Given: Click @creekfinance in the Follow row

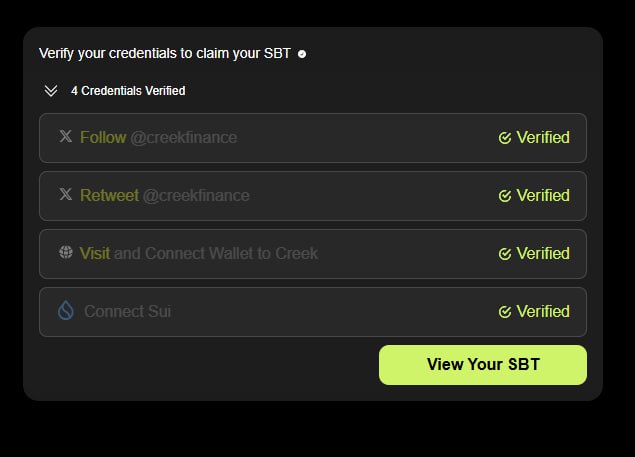Looking at the screenshot, I should pos(184,137).
